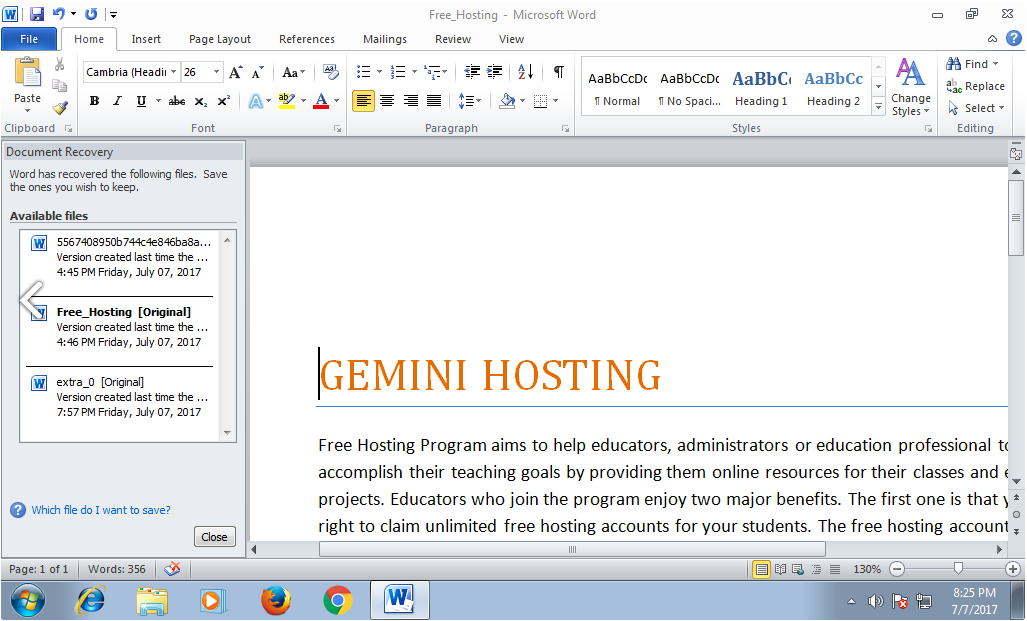Click the Cut scissors icon
Image resolution: width=1027 pixels, height=621 pixels.
pos(60,64)
